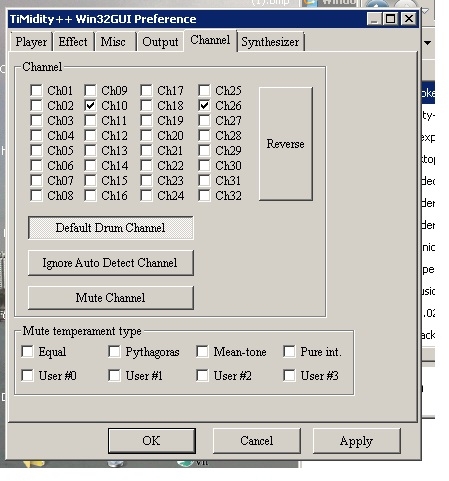Screen dimensions: 449x481
Task: Enable the Pure int. checkbox
Action: [289, 351]
